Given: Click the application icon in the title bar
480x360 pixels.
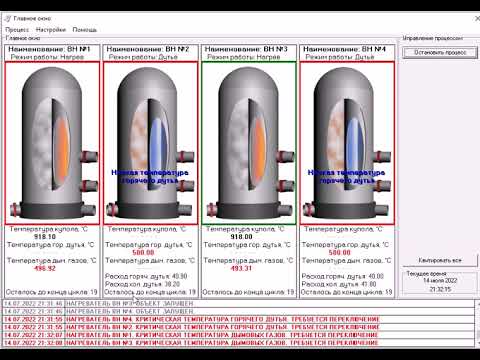Looking at the screenshot, I should [x=8, y=18].
